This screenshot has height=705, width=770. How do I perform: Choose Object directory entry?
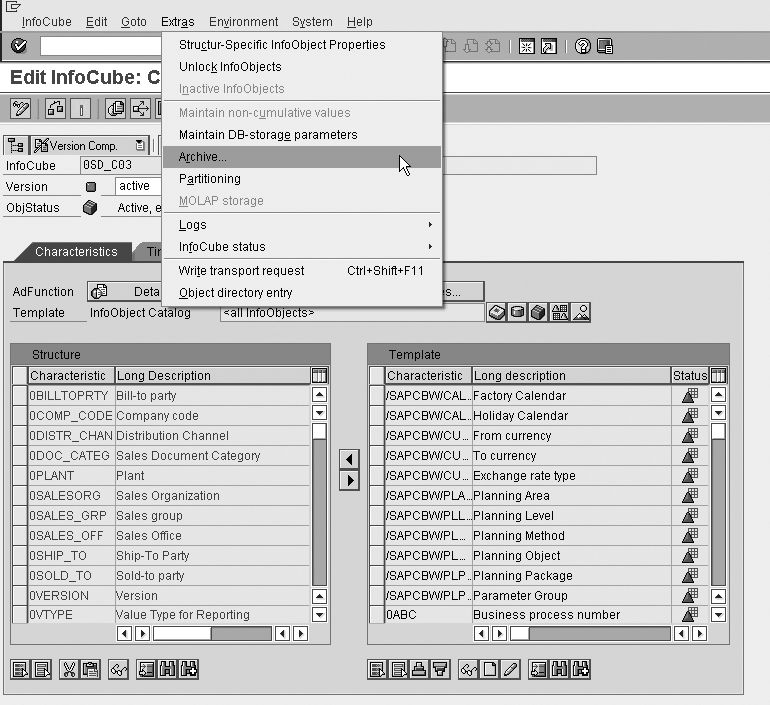(302, 293)
